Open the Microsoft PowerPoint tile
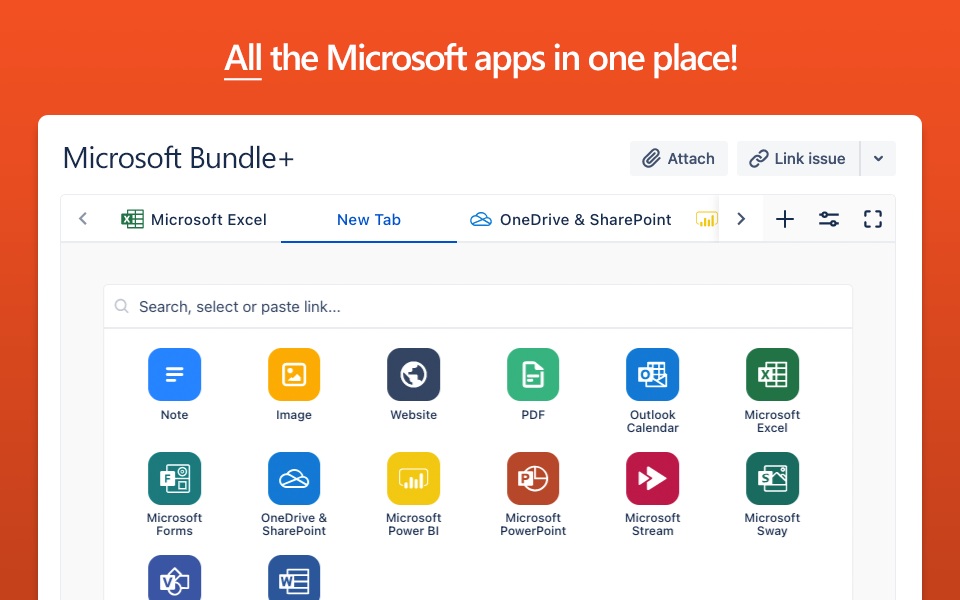Screen dimensions: 960x600 point(533,479)
